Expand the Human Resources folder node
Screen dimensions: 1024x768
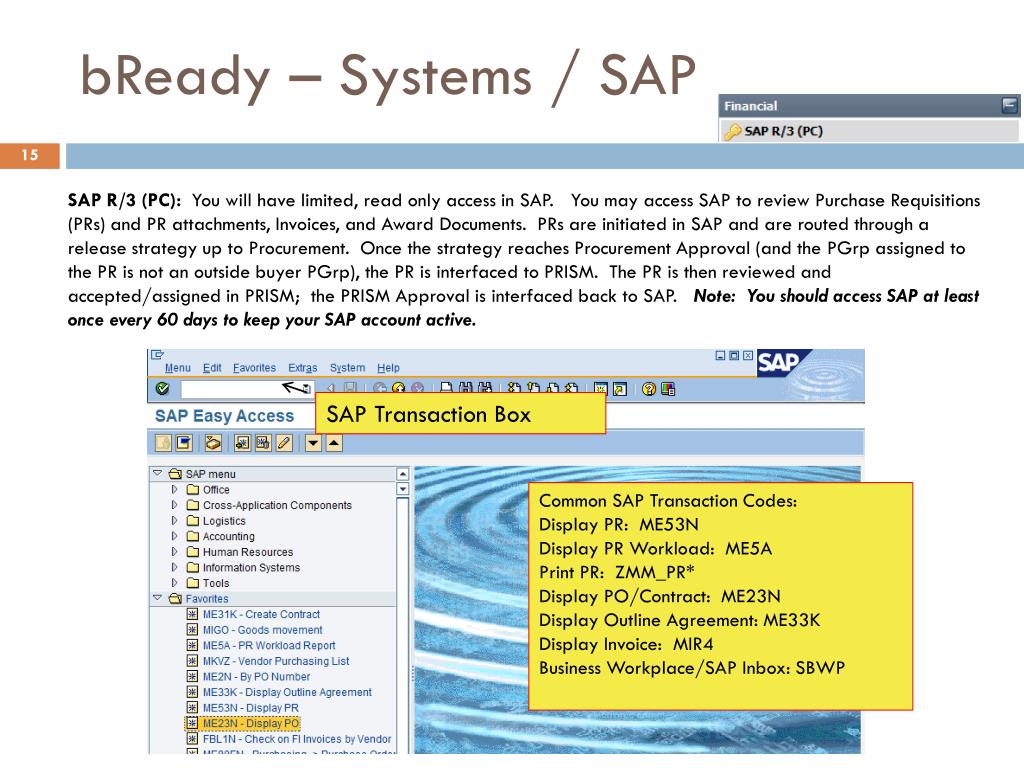(x=174, y=551)
